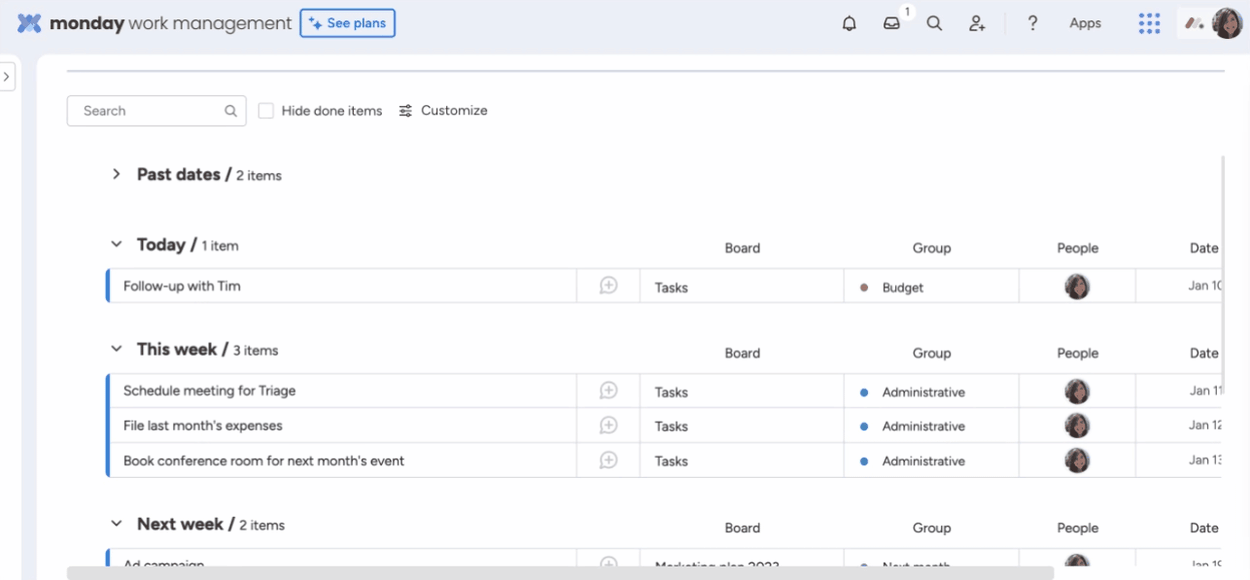1250x580 pixels.
Task: Tick the Hide done items checkbox
Action: [x=266, y=111]
